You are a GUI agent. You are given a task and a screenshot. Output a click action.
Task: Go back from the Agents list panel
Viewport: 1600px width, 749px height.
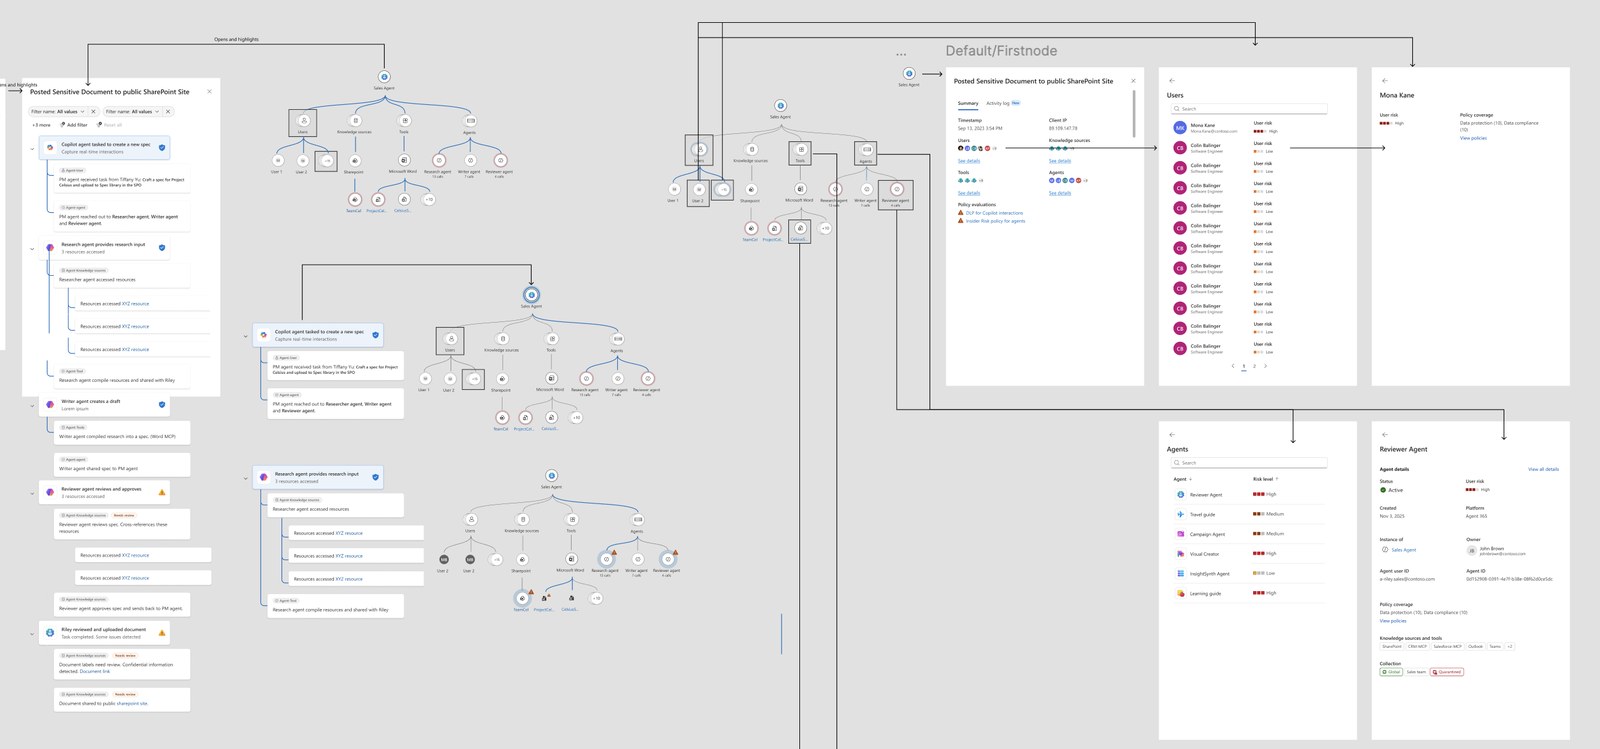pyautogui.click(x=1172, y=435)
